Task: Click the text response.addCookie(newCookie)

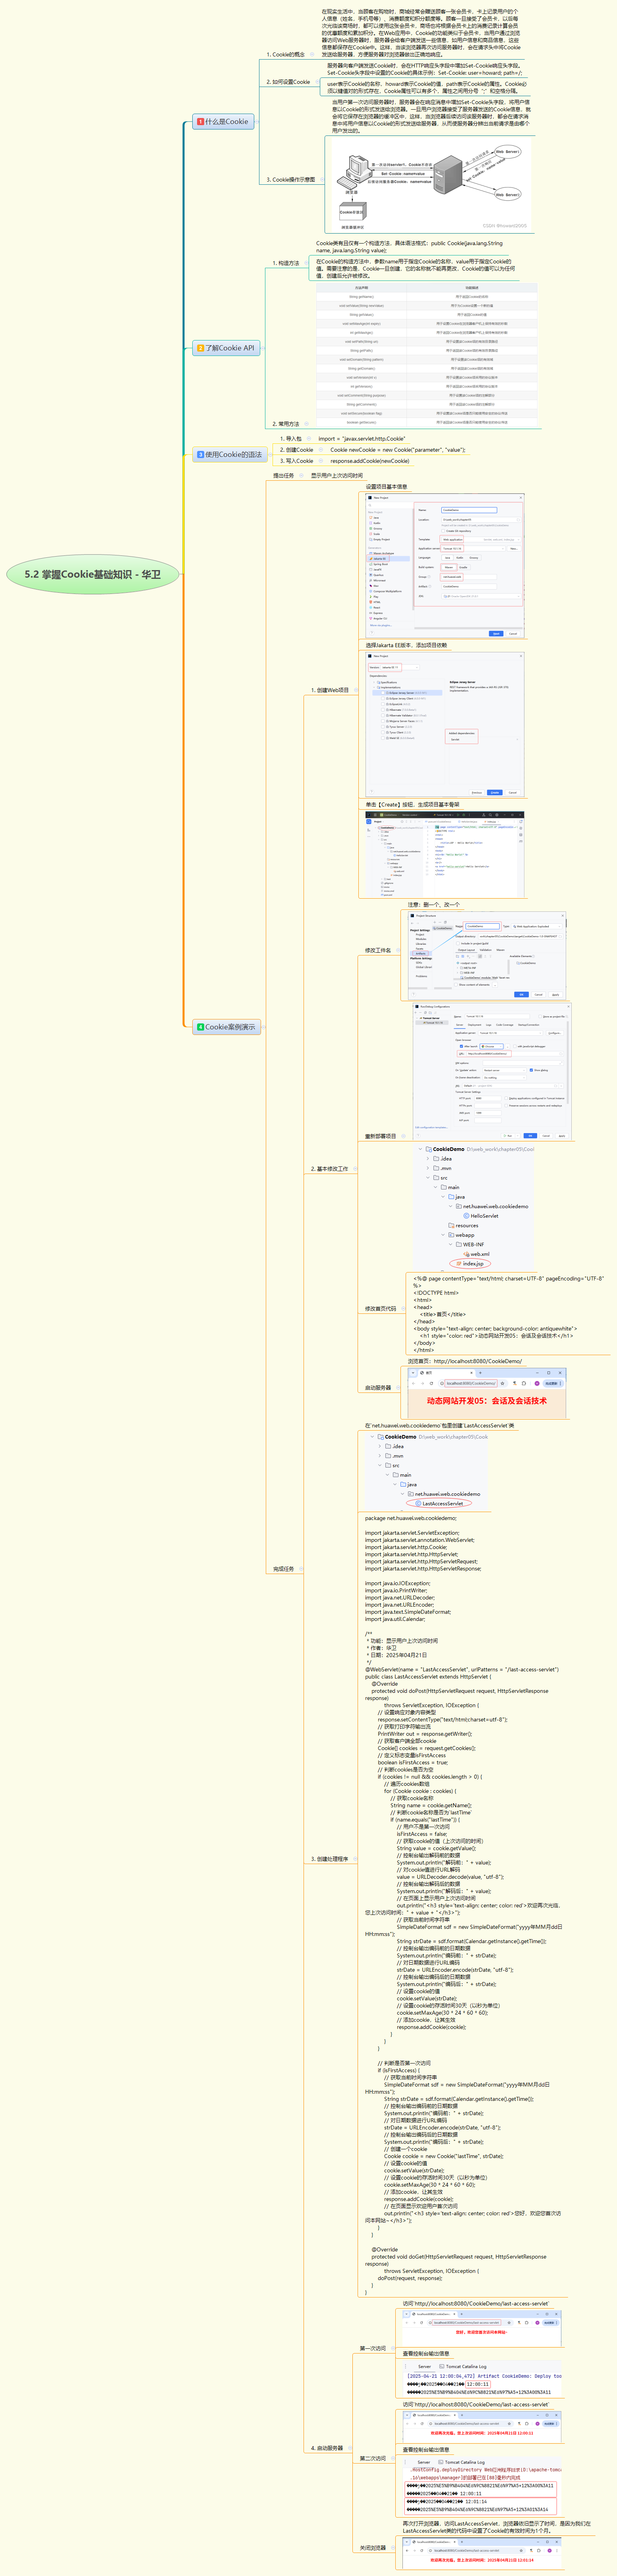Action: tap(370, 461)
